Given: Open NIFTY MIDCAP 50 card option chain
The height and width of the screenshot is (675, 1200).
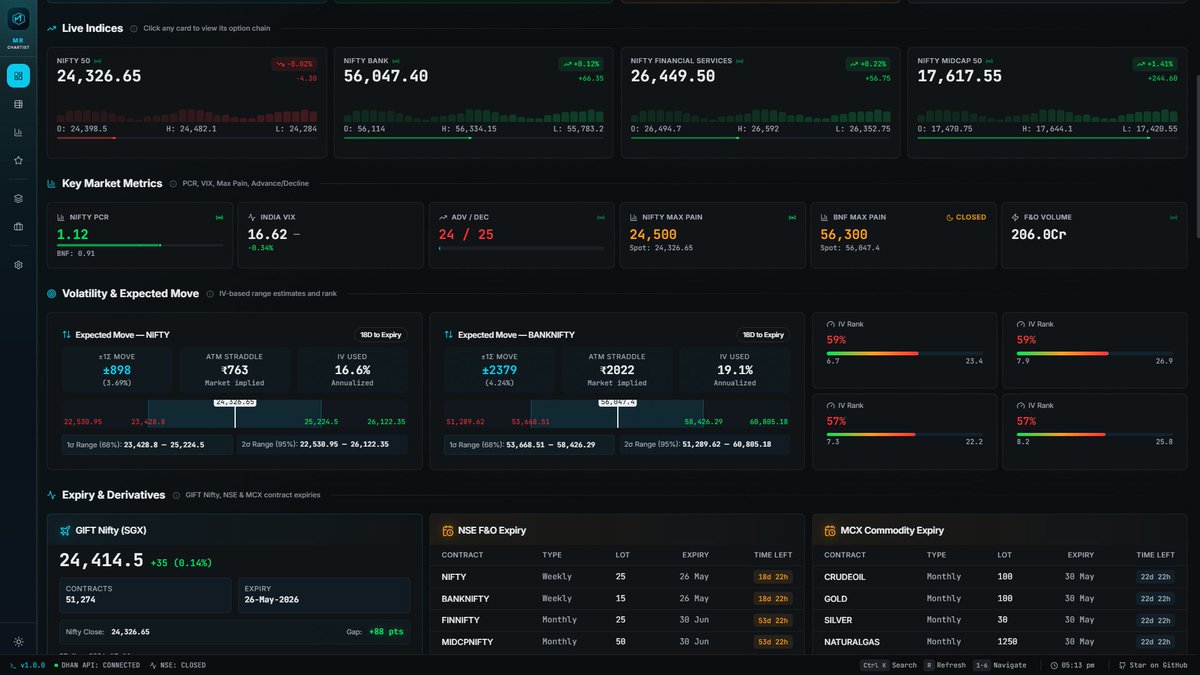Looking at the screenshot, I should pos(1047,103).
